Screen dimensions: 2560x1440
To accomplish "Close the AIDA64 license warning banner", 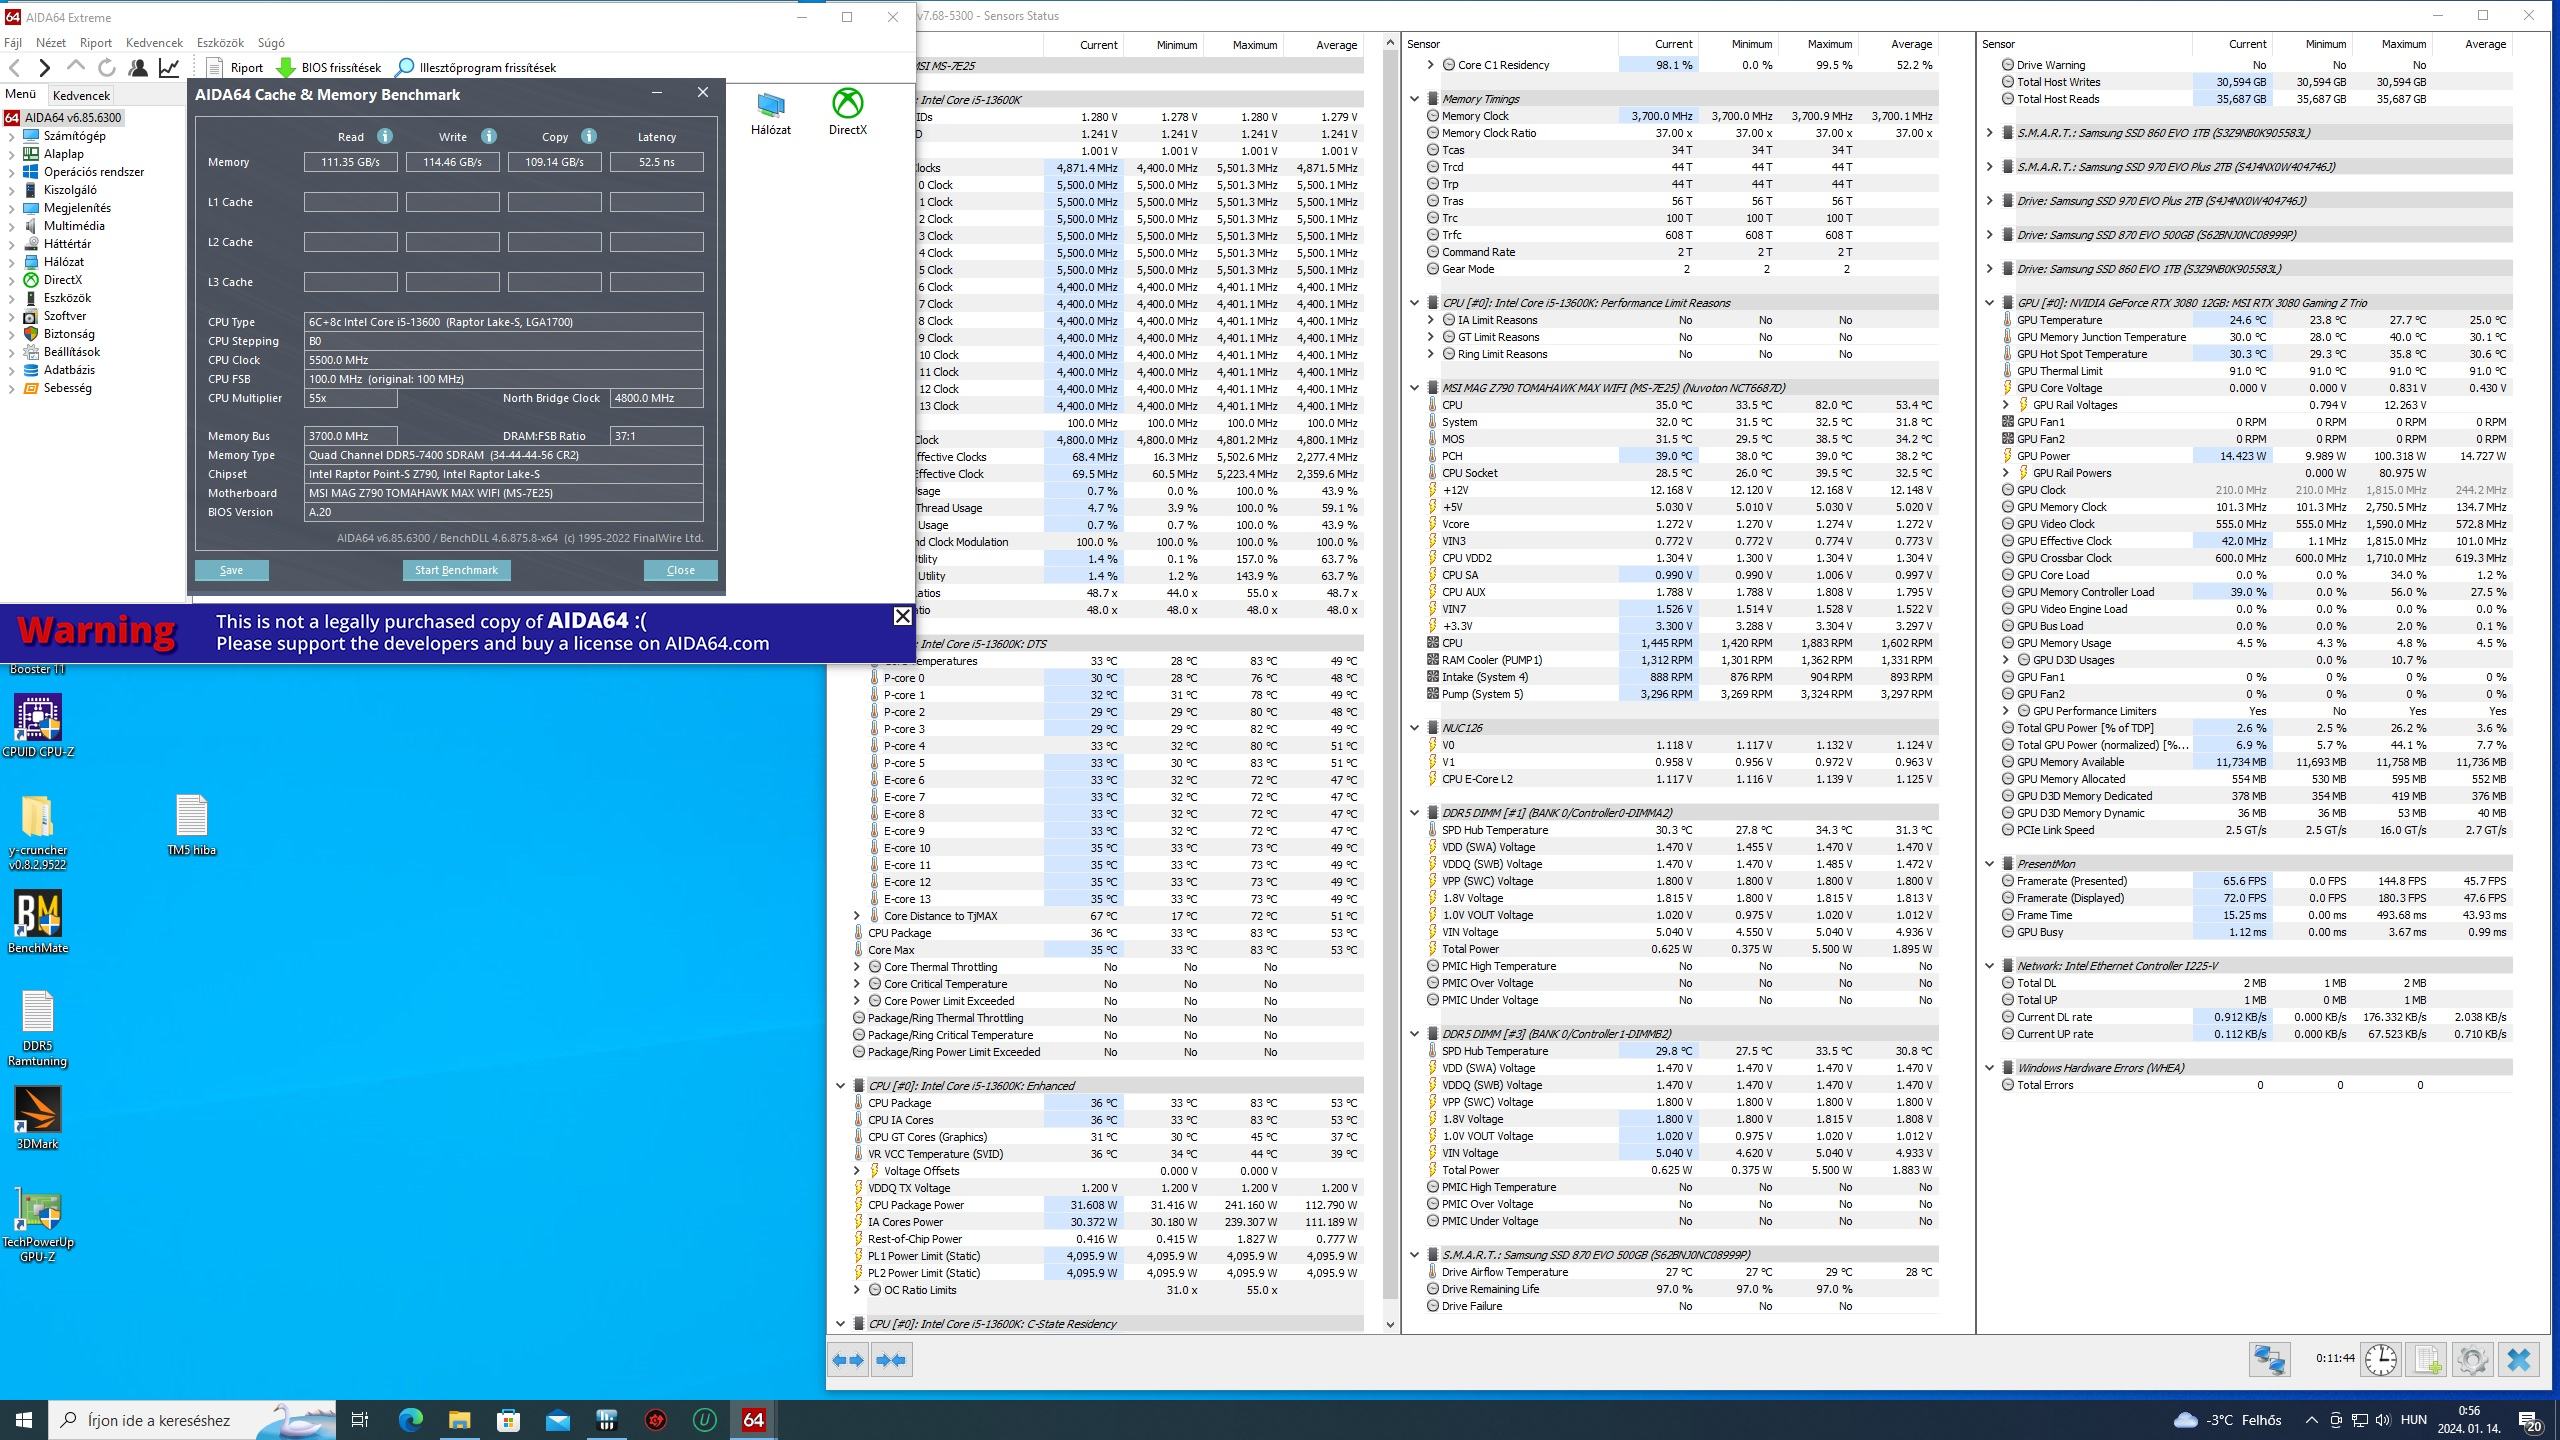I will [902, 616].
